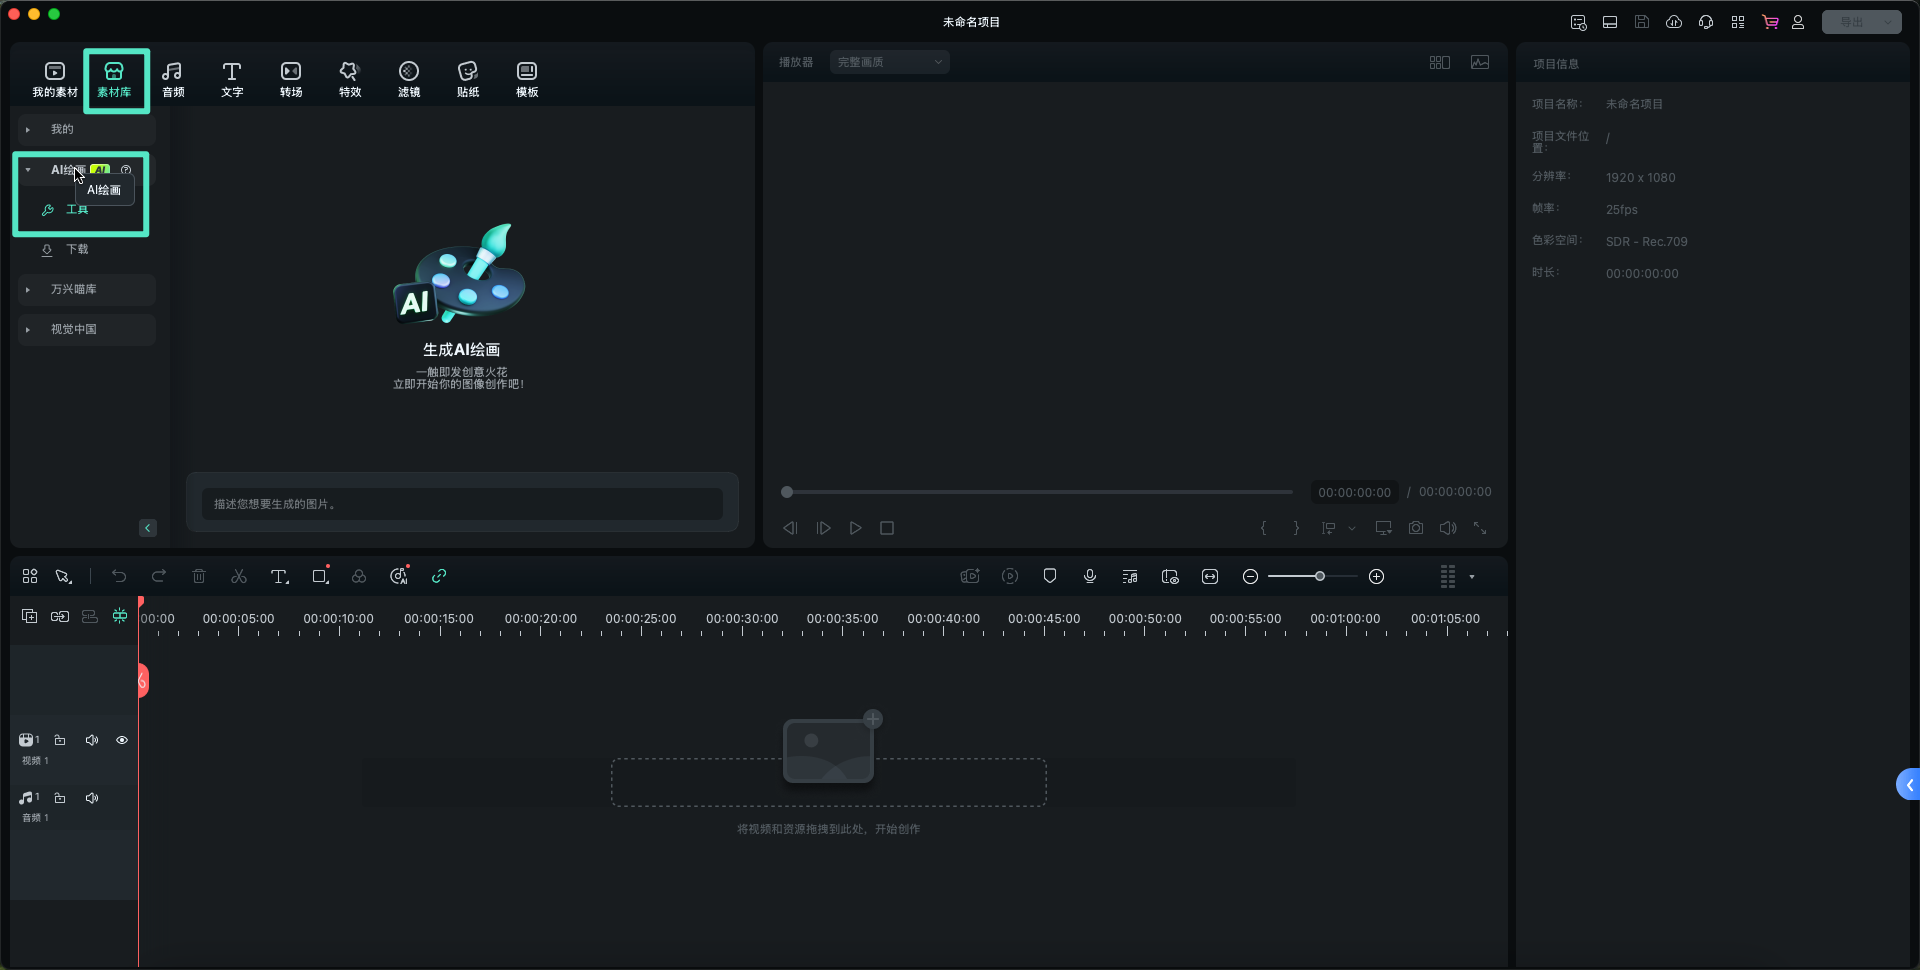
Task: Open the 下载 item in sidebar
Action: click(76, 249)
